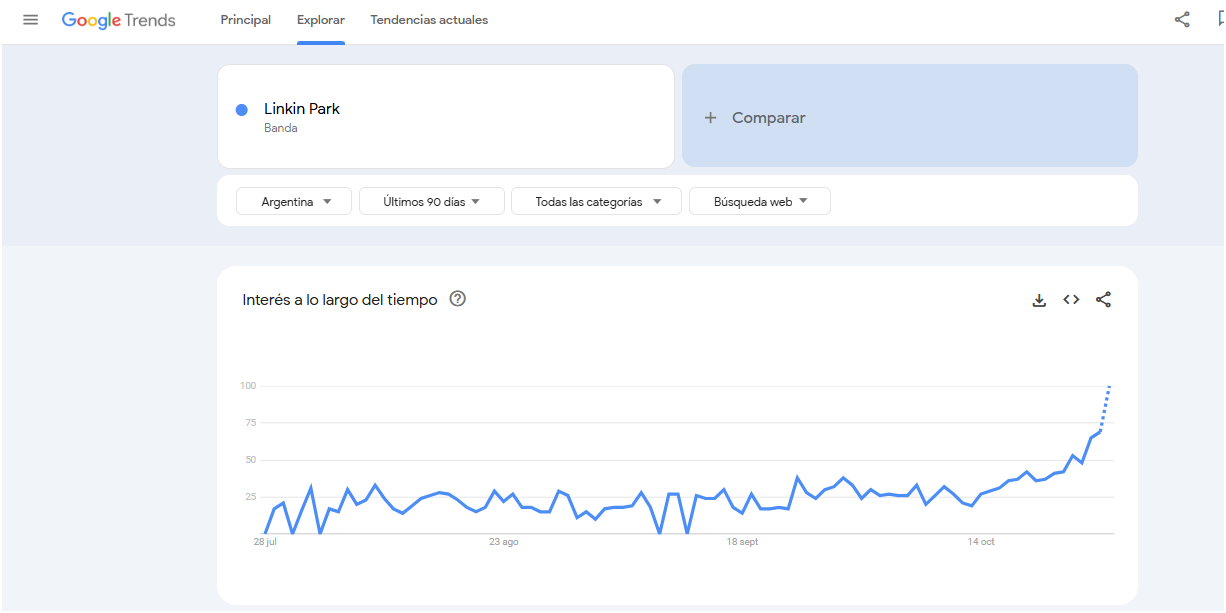
Task: Click the share icon in top header
Action: coord(1182,20)
